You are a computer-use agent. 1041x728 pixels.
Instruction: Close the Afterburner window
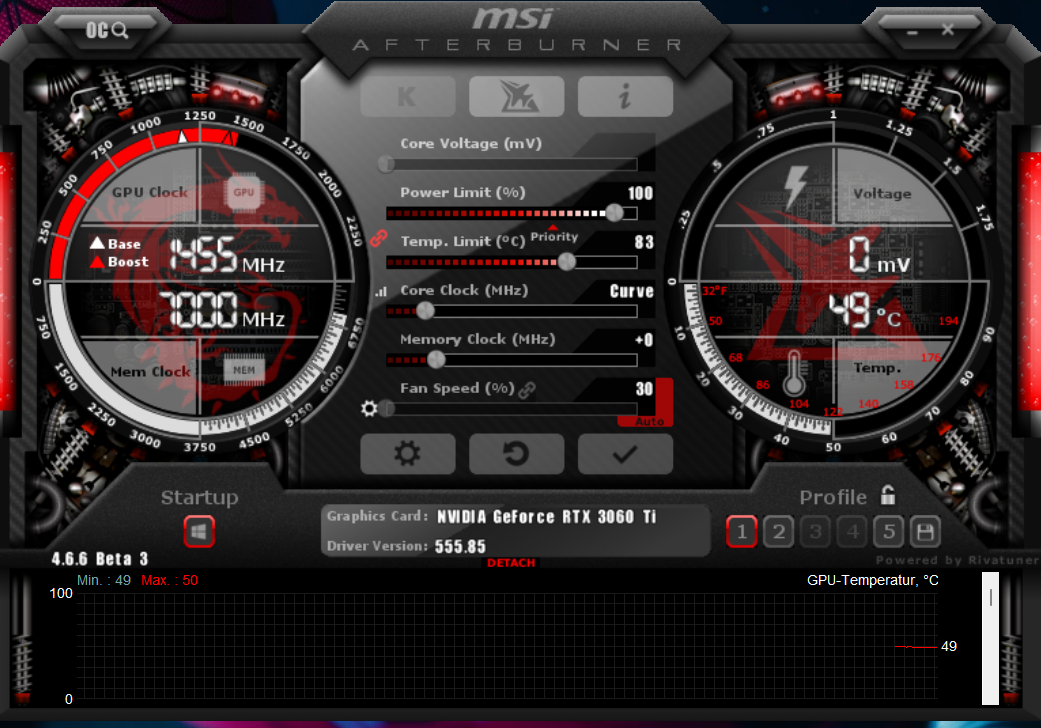[948, 29]
